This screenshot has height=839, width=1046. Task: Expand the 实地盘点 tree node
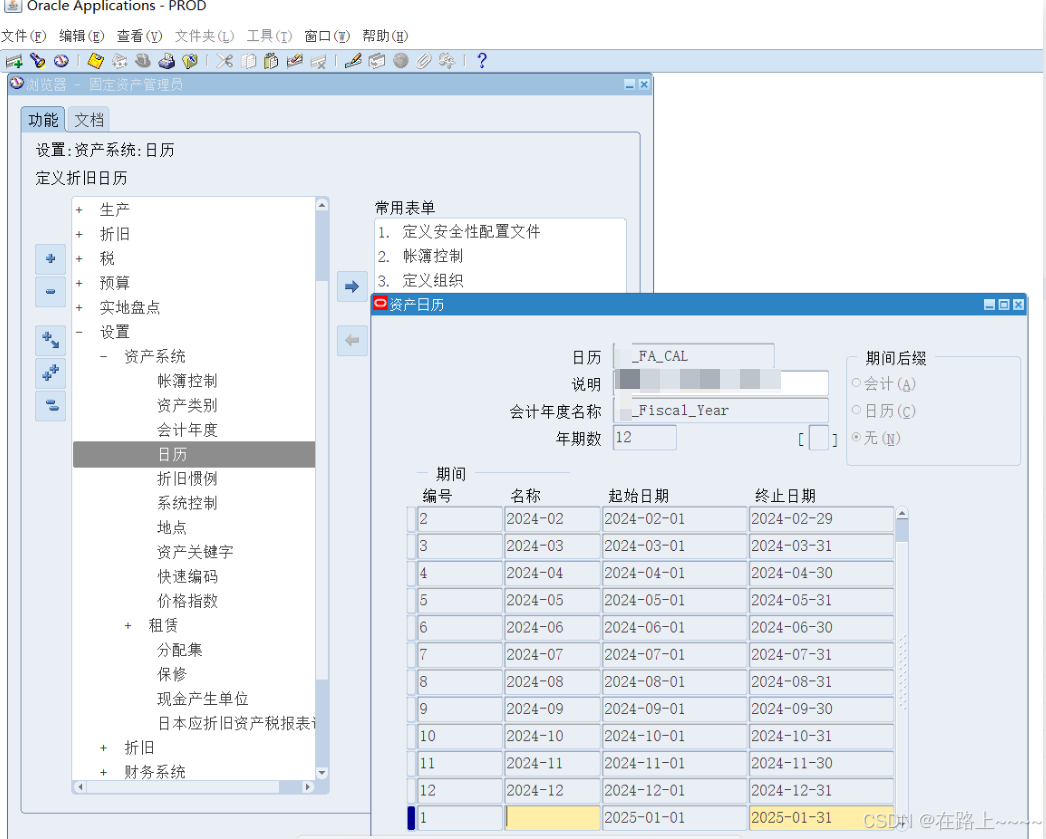point(79,308)
